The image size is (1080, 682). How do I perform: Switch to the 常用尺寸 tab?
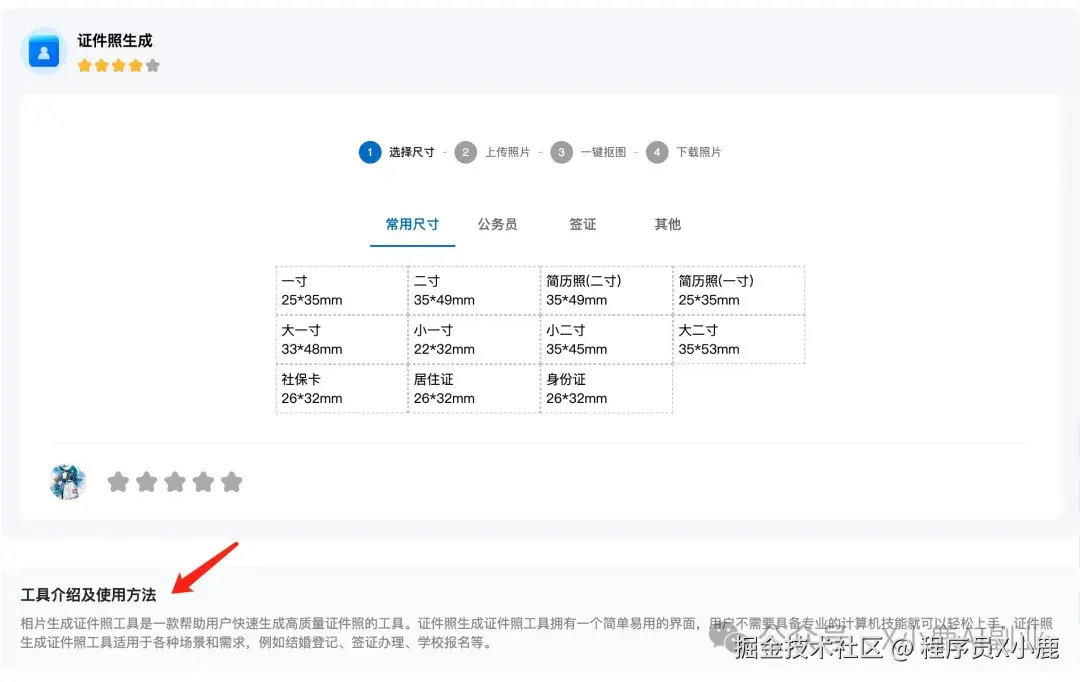click(411, 224)
